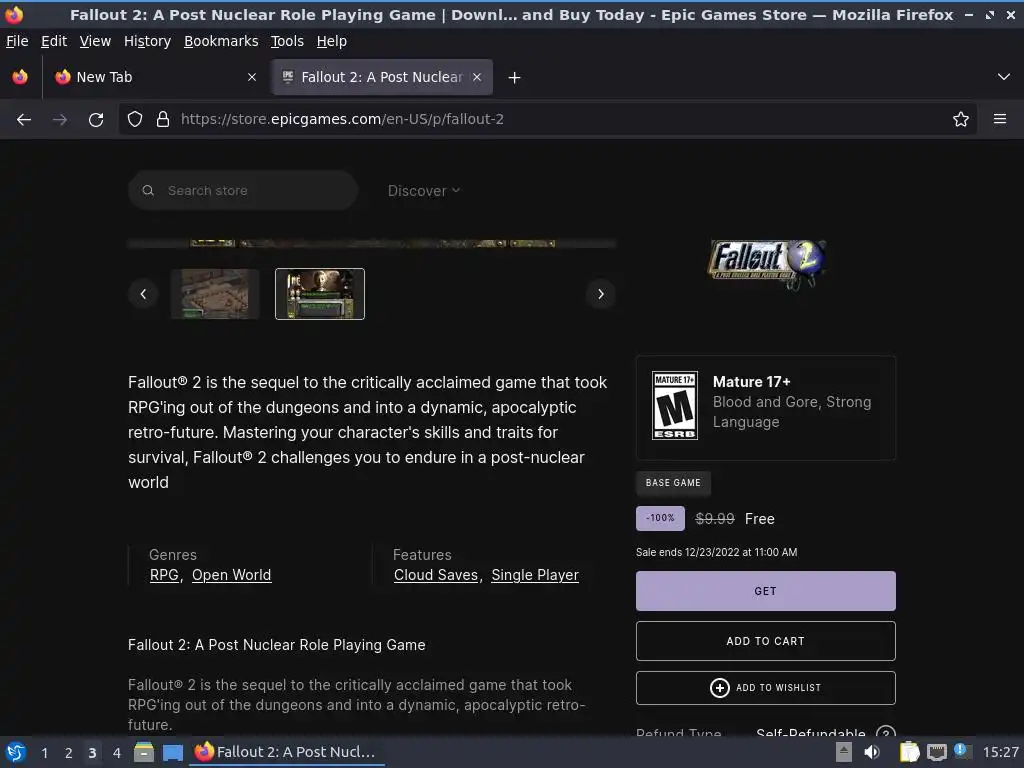Open the Tools menu
1024x768 pixels.
point(287,41)
